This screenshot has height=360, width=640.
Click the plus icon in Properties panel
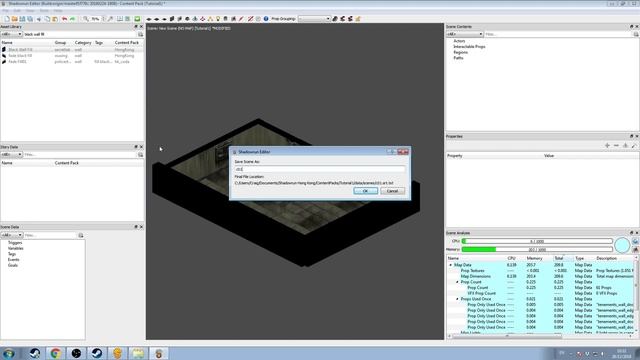click(607, 146)
